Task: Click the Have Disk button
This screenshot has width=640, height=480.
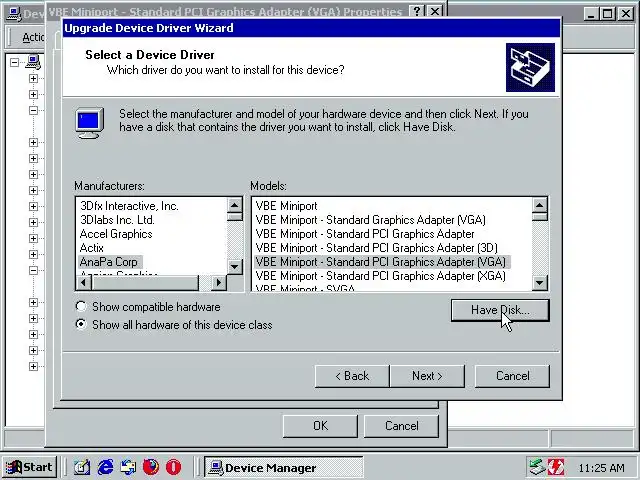Action: click(x=500, y=310)
